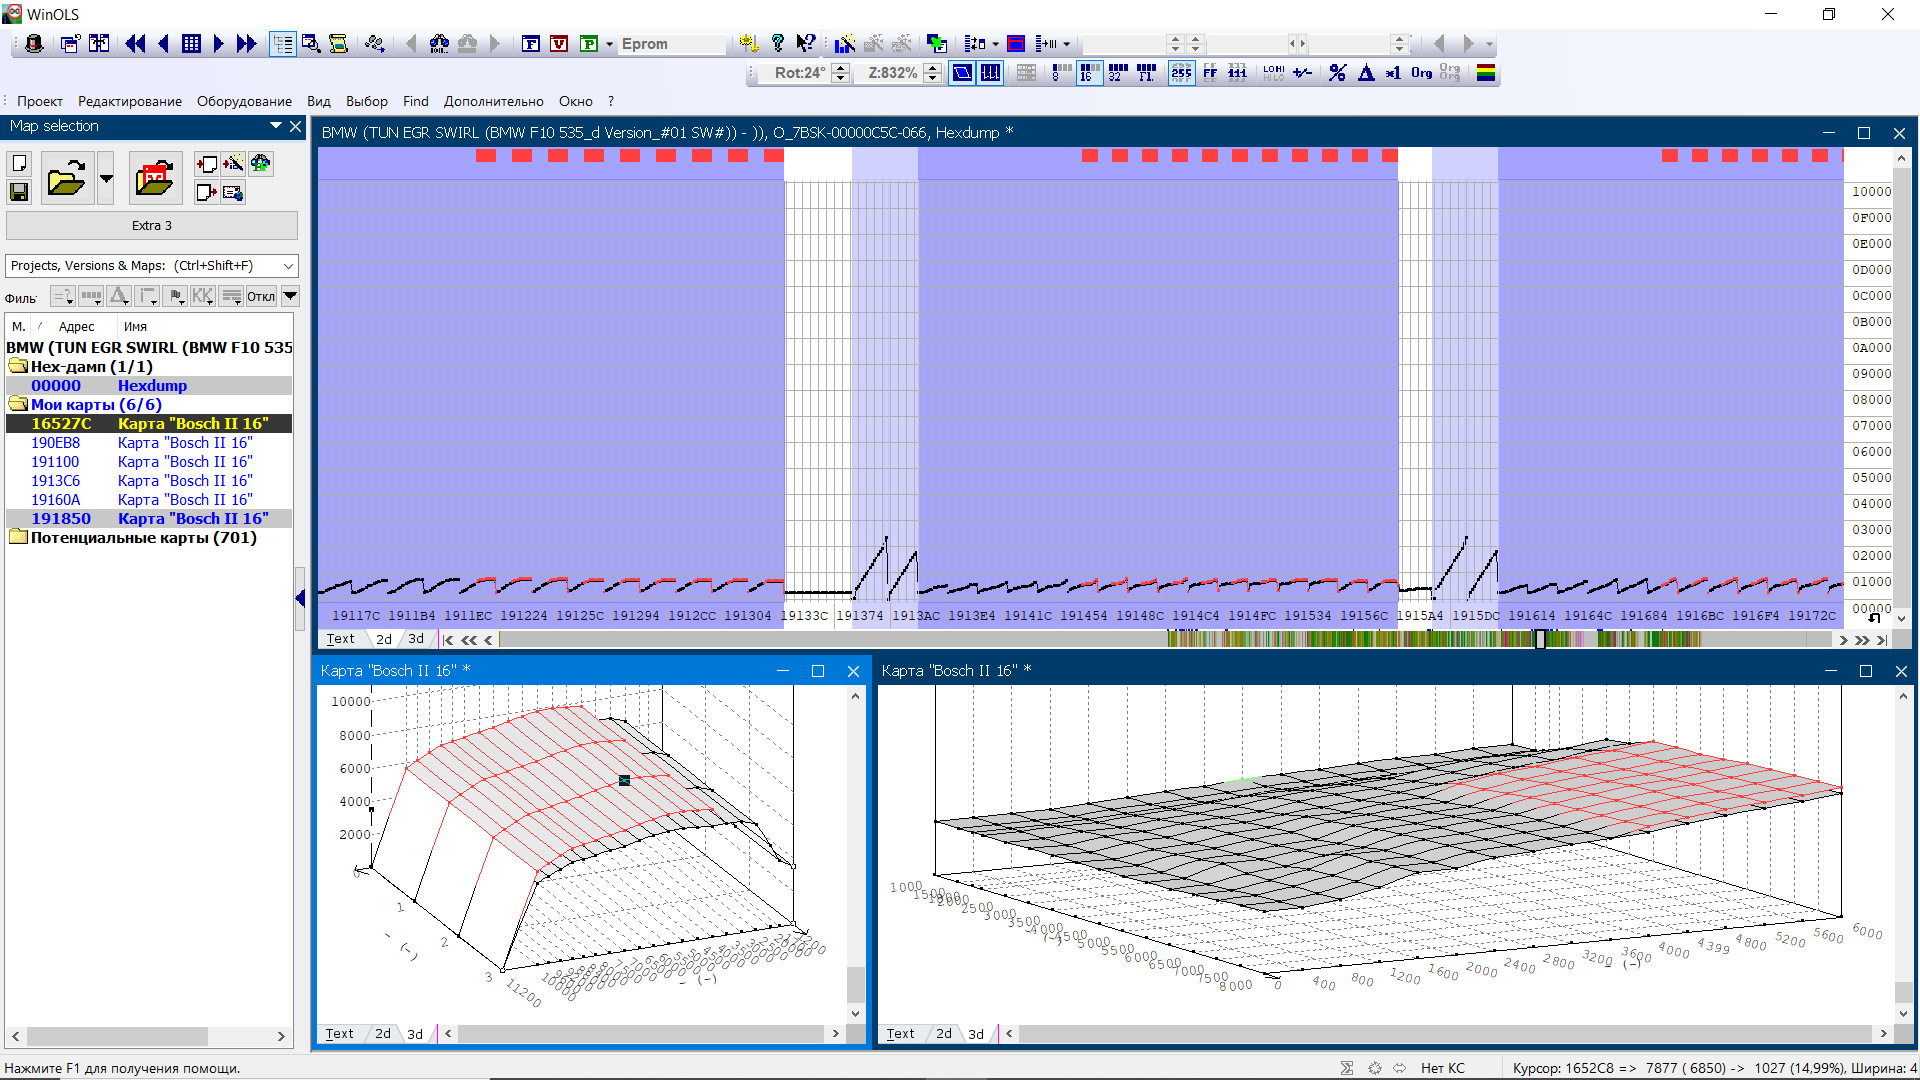Image resolution: width=1920 pixels, height=1080 pixels.
Task: Click the context help arrow-question icon
Action: pyautogui.click(x=805, y=44)
